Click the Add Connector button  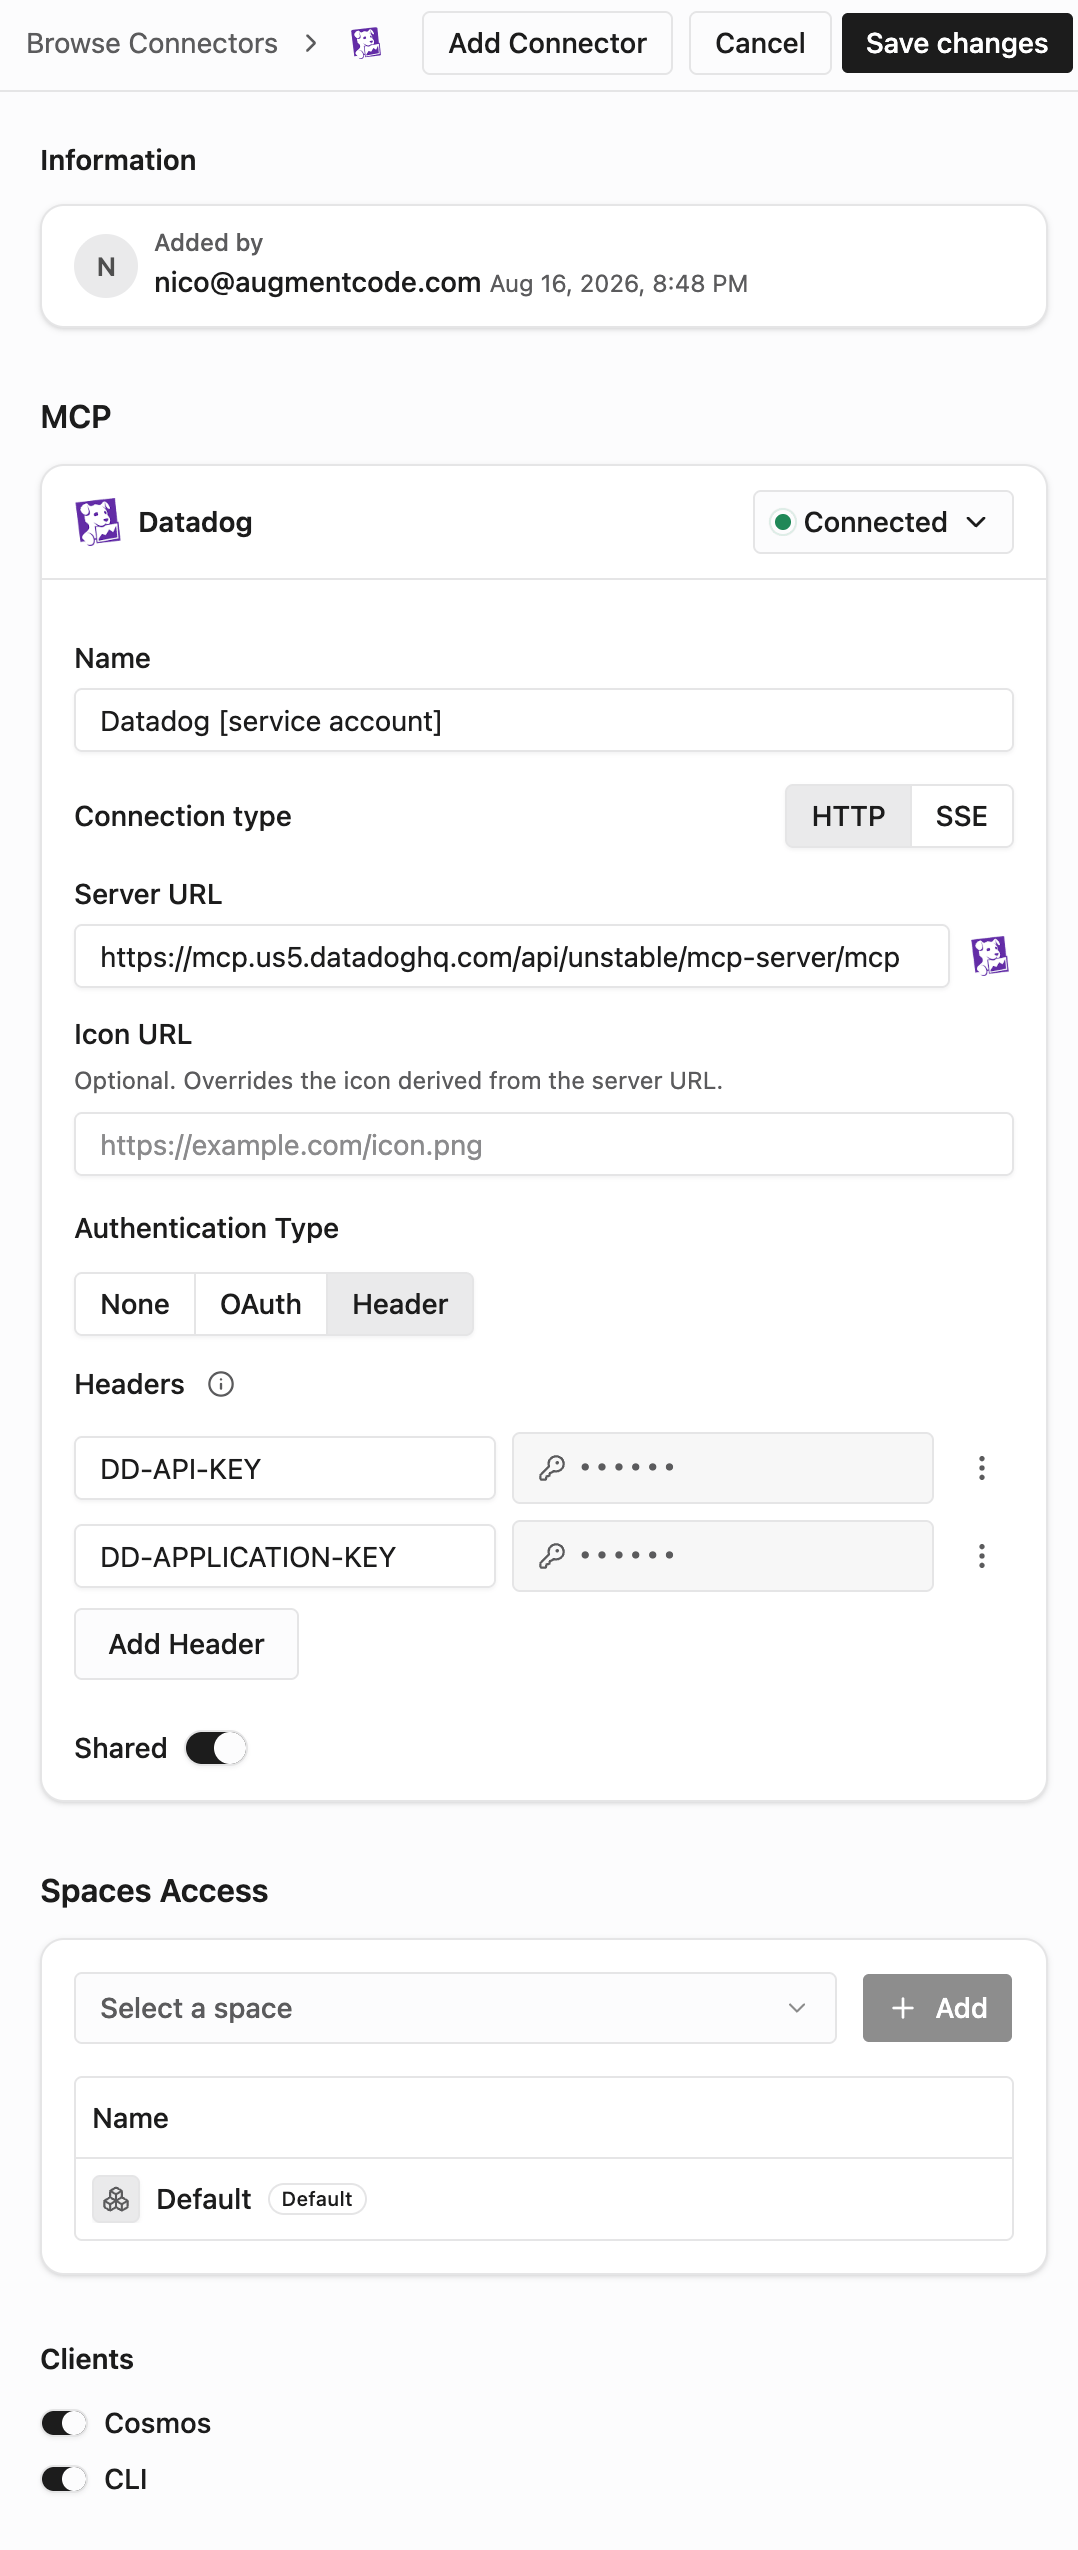[547, 43]
